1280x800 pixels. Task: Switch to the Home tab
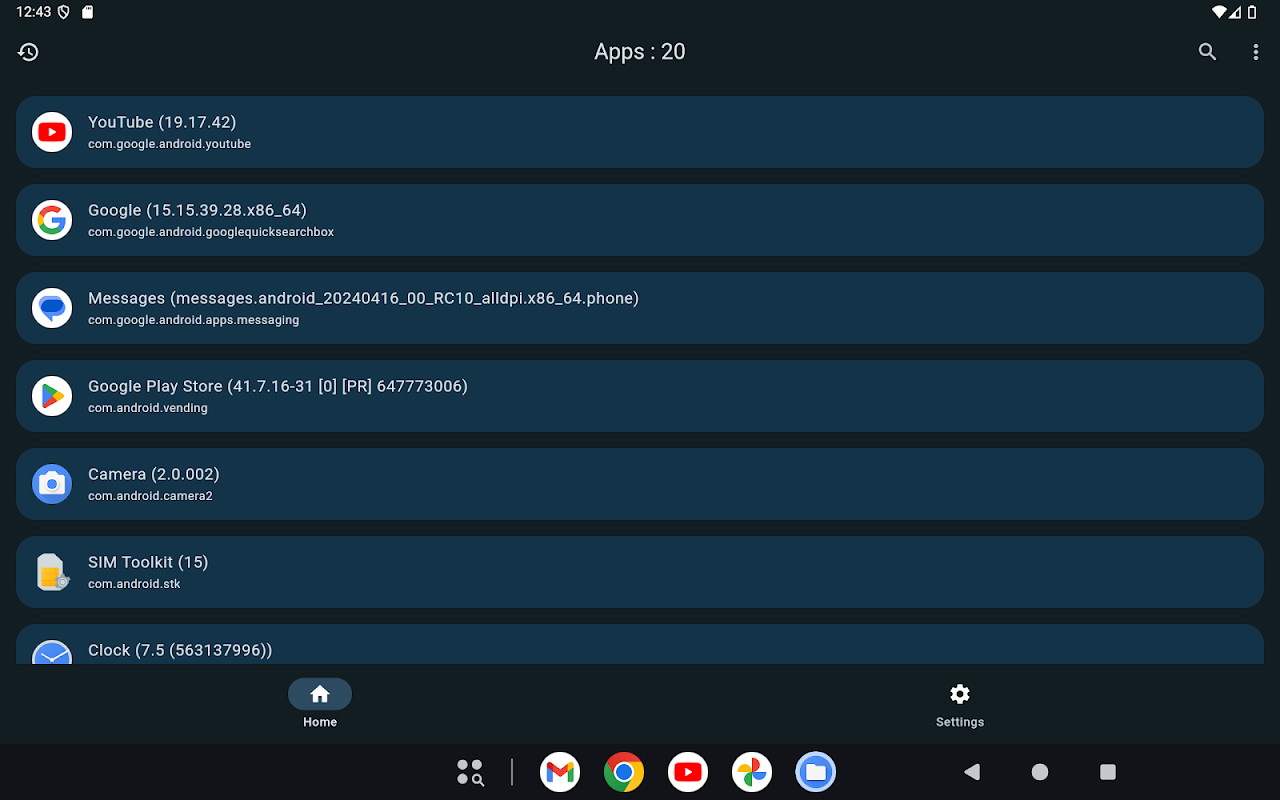(320, 704)
